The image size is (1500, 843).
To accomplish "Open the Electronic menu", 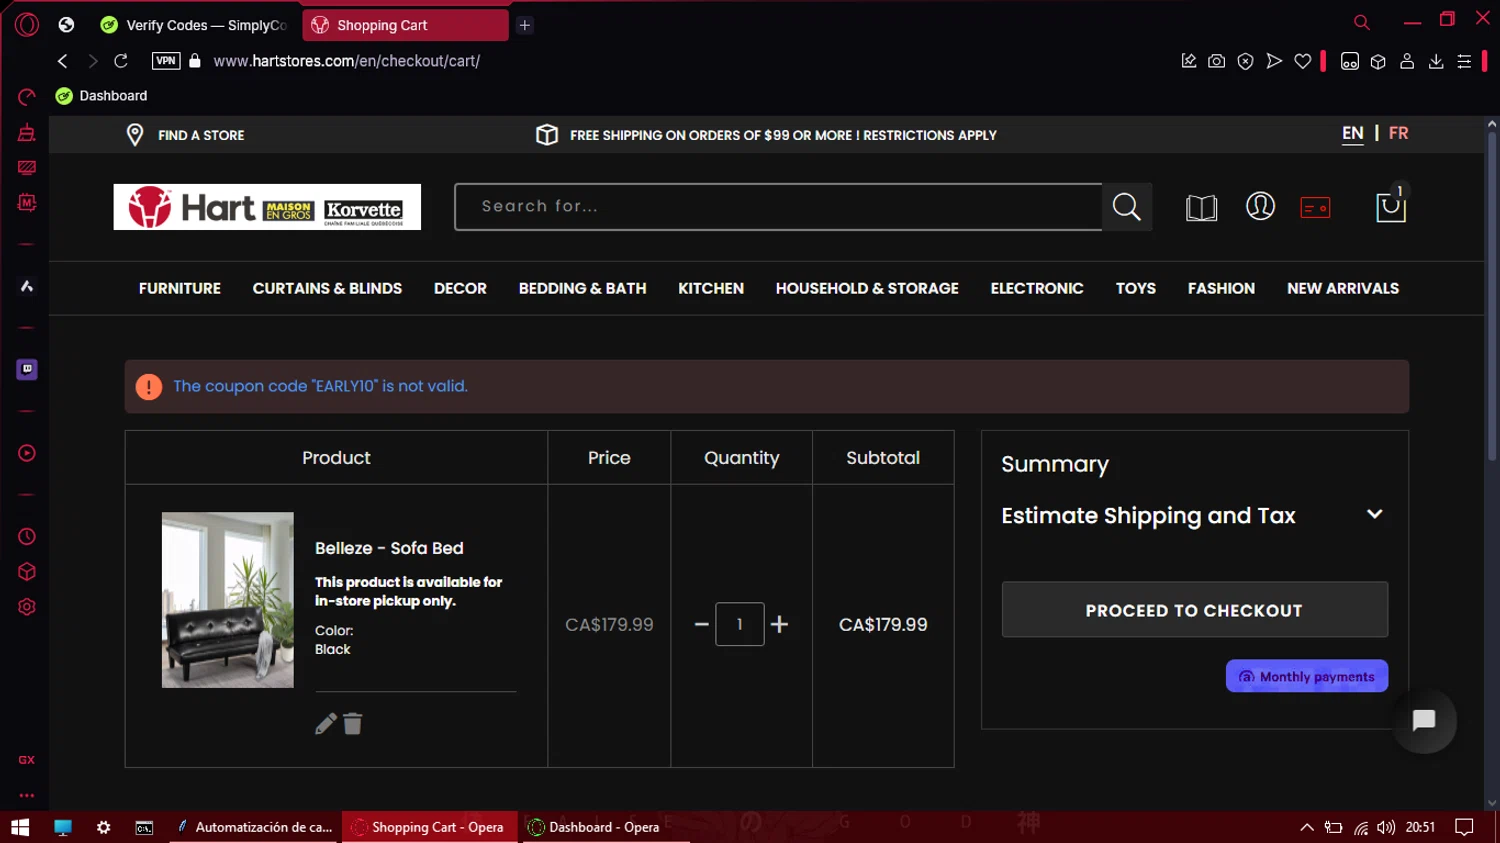I will pos(1037,288).
